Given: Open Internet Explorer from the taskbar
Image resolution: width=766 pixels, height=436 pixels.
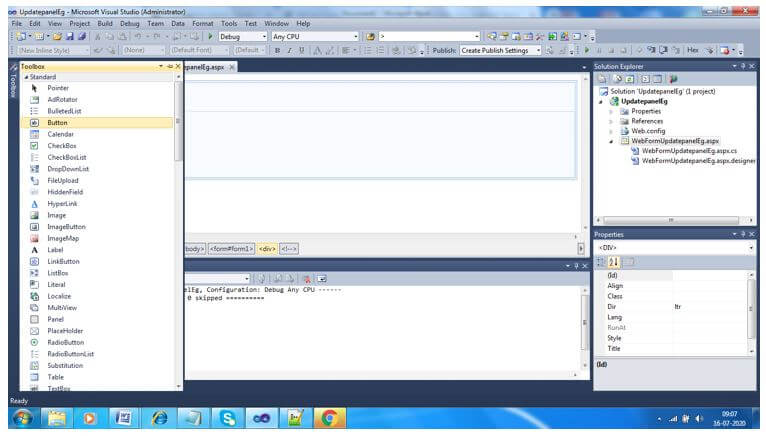Looking at the screenshot, I should click(159, 418).
